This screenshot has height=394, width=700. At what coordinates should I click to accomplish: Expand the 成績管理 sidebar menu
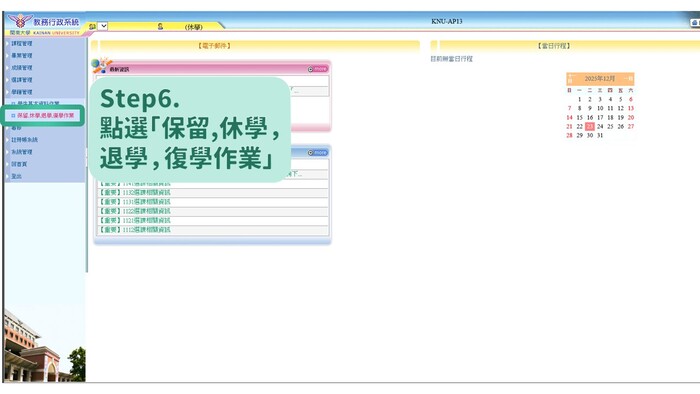pyautogui.click(x=21, y=68)
